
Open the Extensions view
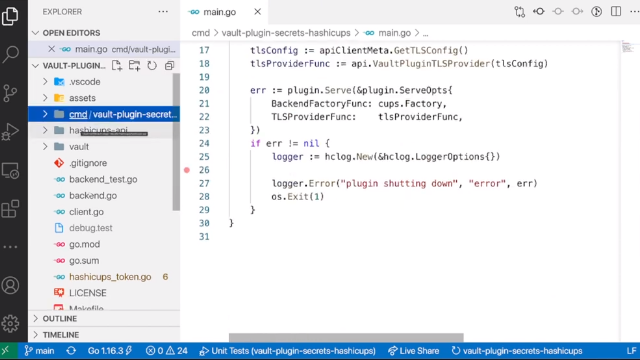coord(10,209)
